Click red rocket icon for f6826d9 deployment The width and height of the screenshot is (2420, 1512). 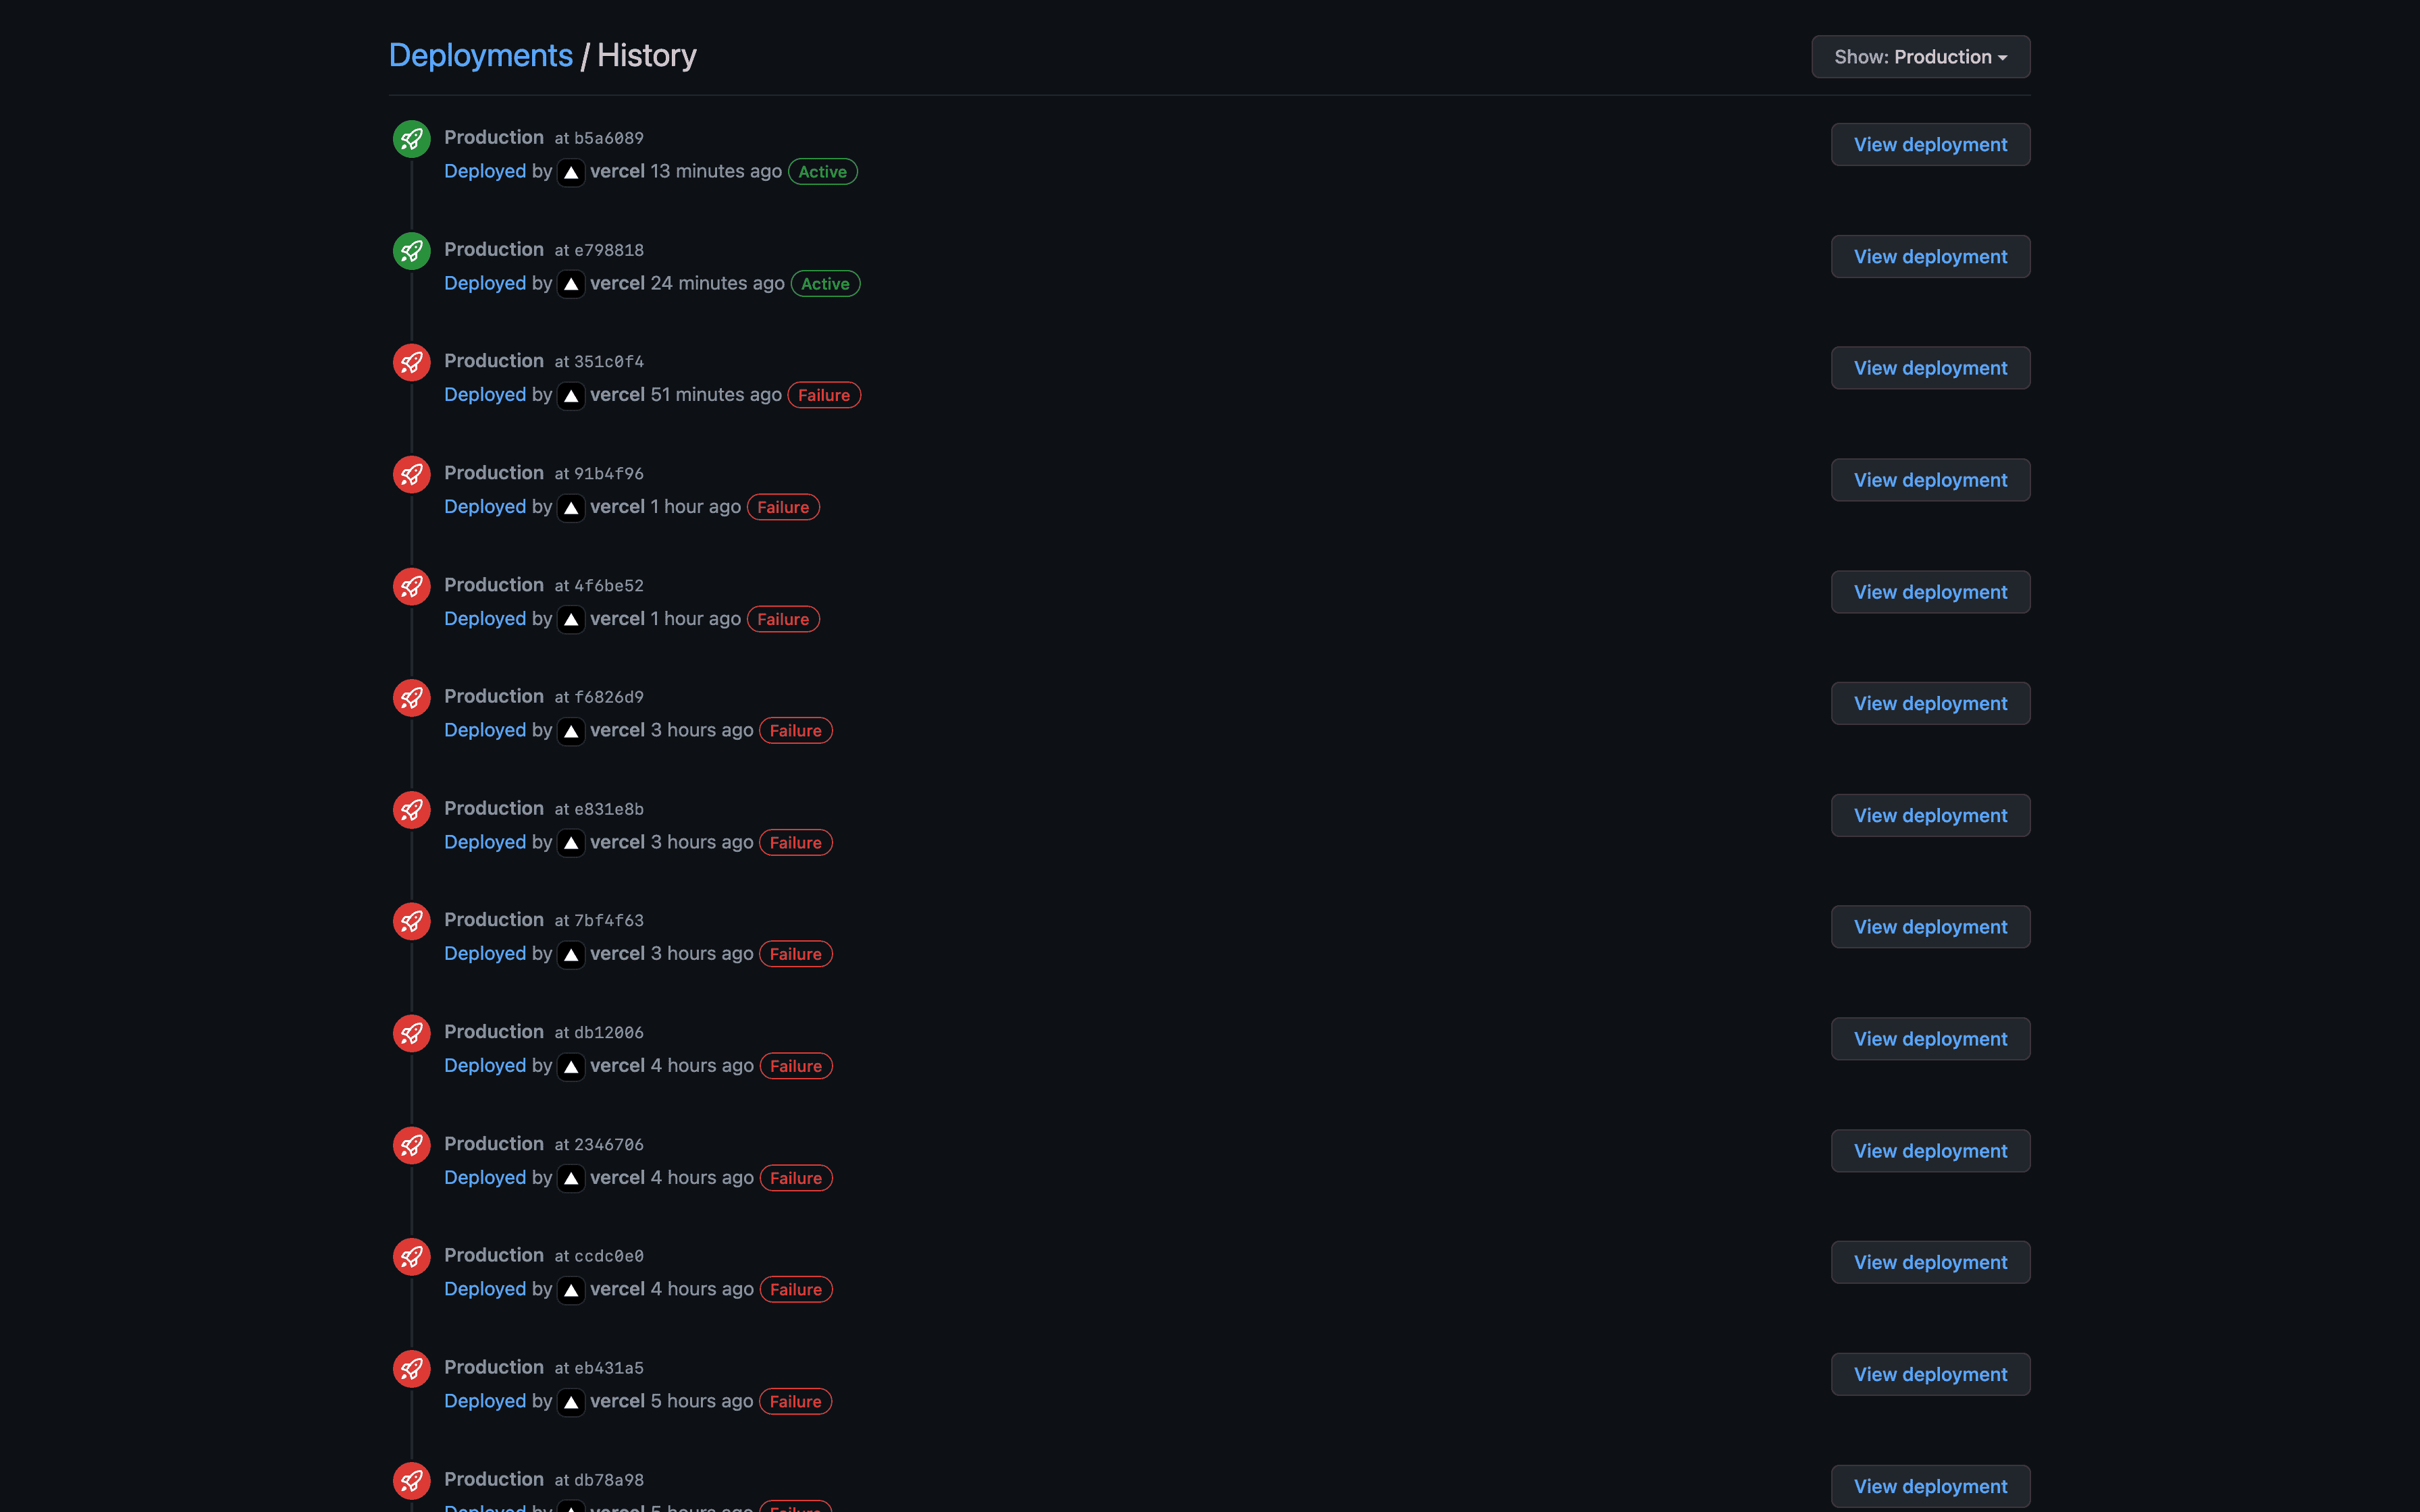click(x=411, y=698)
